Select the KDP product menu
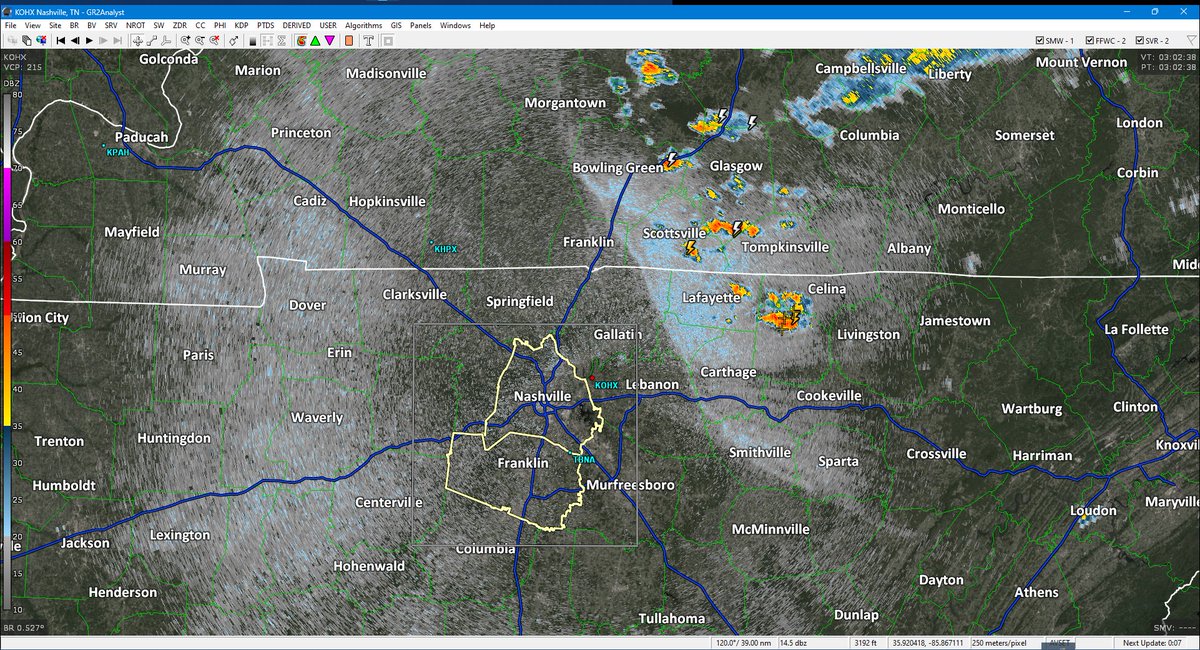Screen dimensions: 1200x650 (241, 24)
